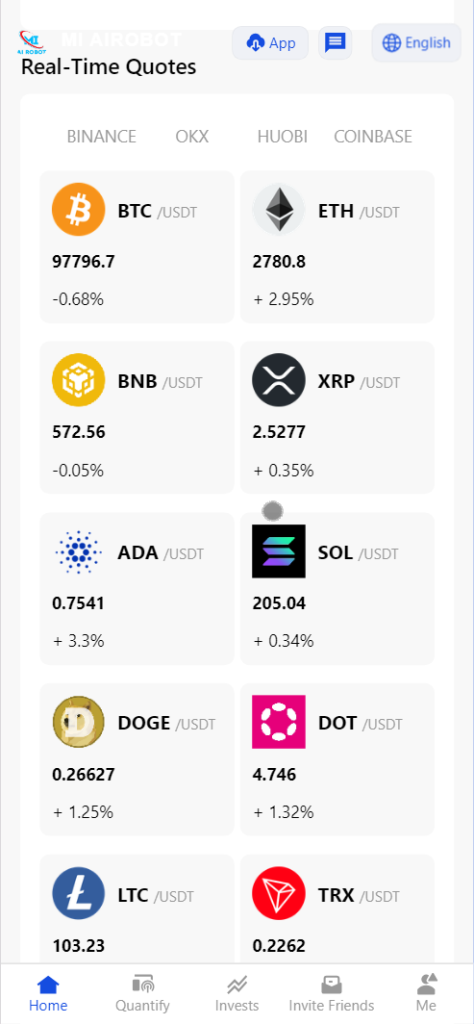Click the TRON TRX logo
Viewport: 474px width, 1024px height.
click(x=279, y=893)
